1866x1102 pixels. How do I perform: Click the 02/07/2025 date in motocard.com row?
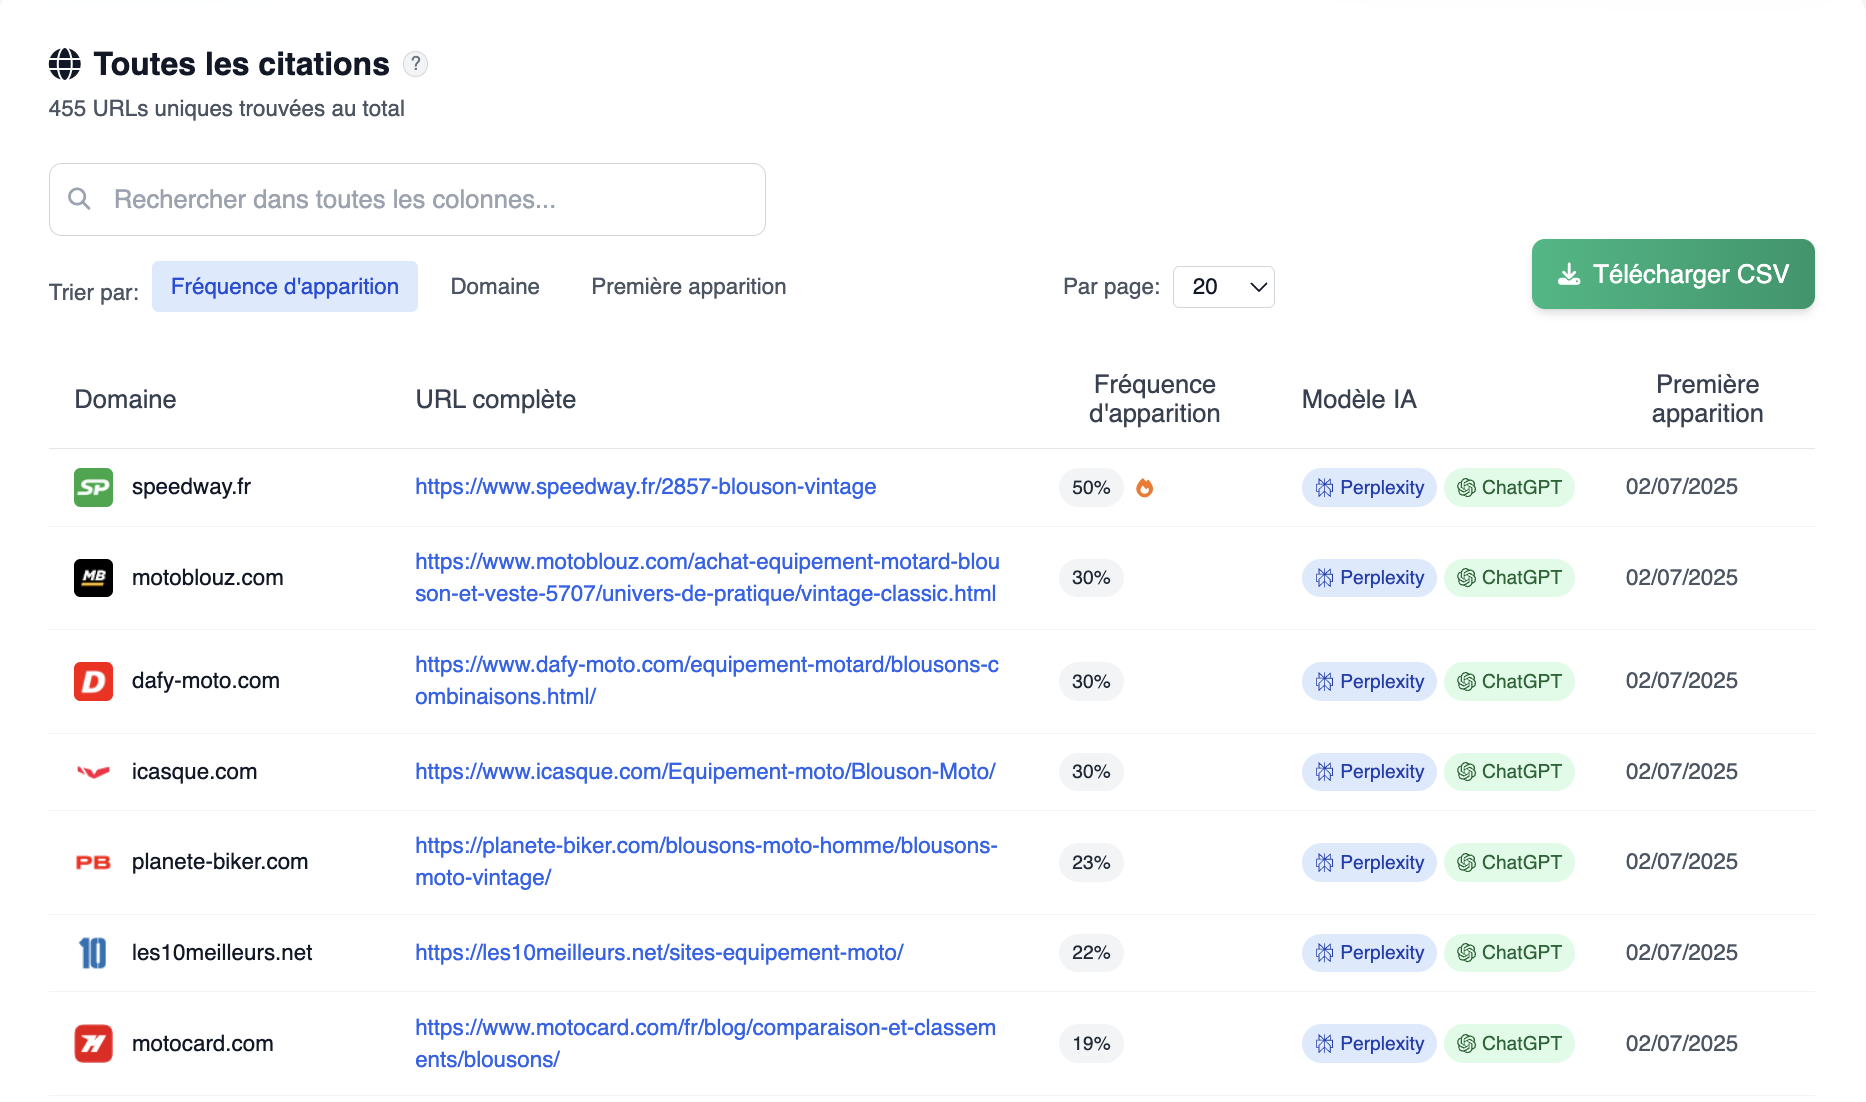coord(1682,1044)
